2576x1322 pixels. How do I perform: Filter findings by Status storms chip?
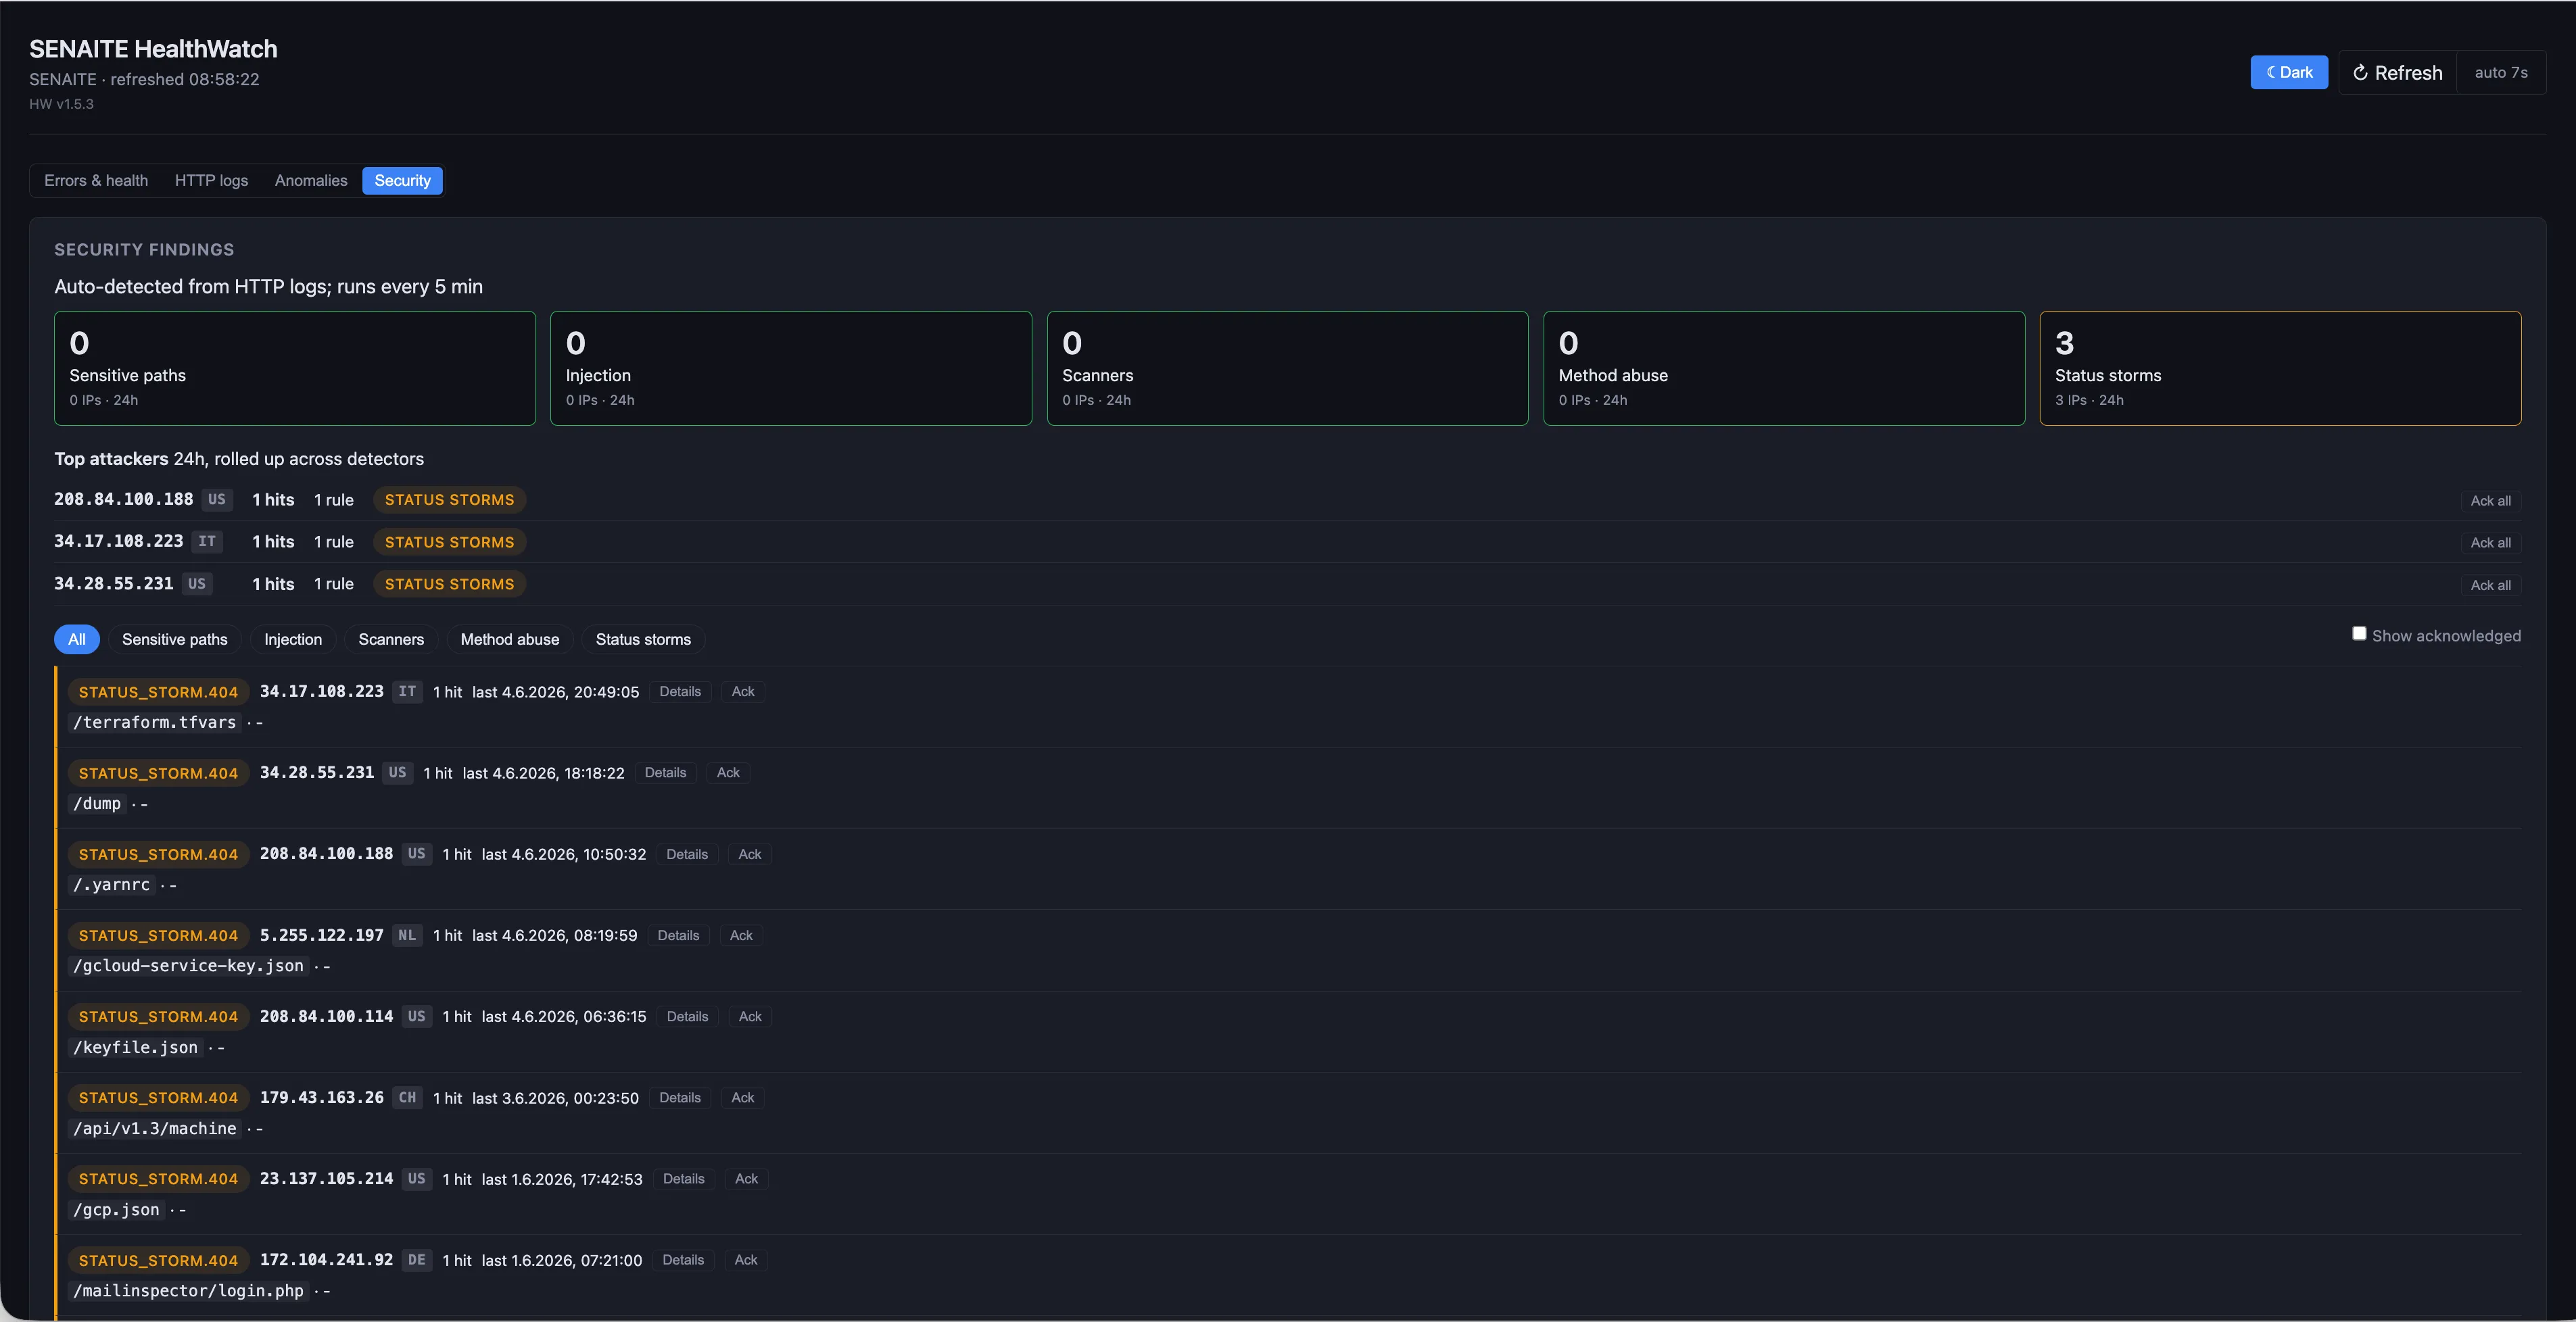(x=643, y=639)
